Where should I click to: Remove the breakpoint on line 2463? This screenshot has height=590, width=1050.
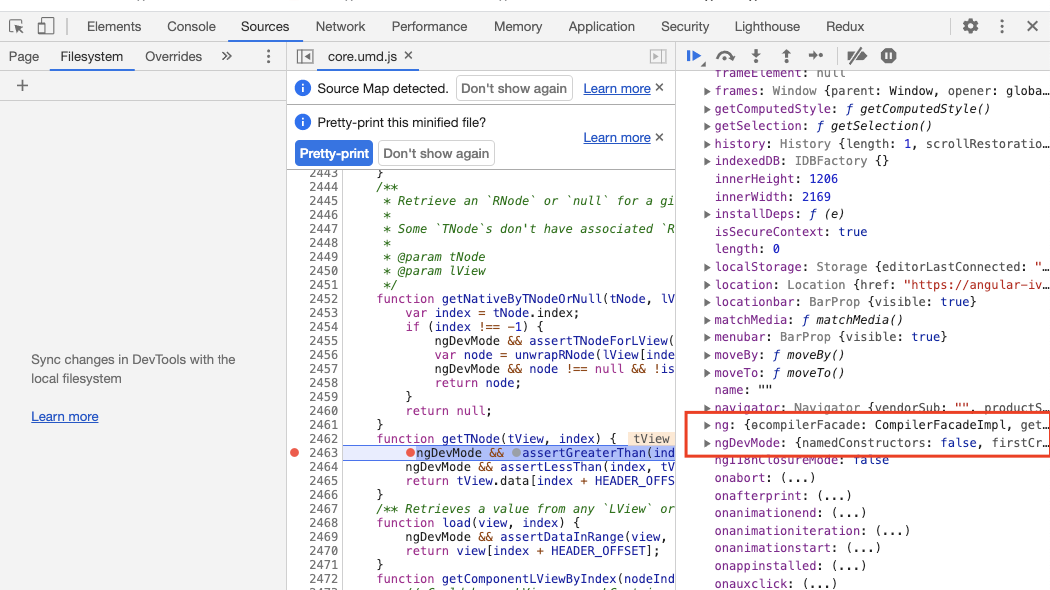pyautogui.click(x=294, y=453)
